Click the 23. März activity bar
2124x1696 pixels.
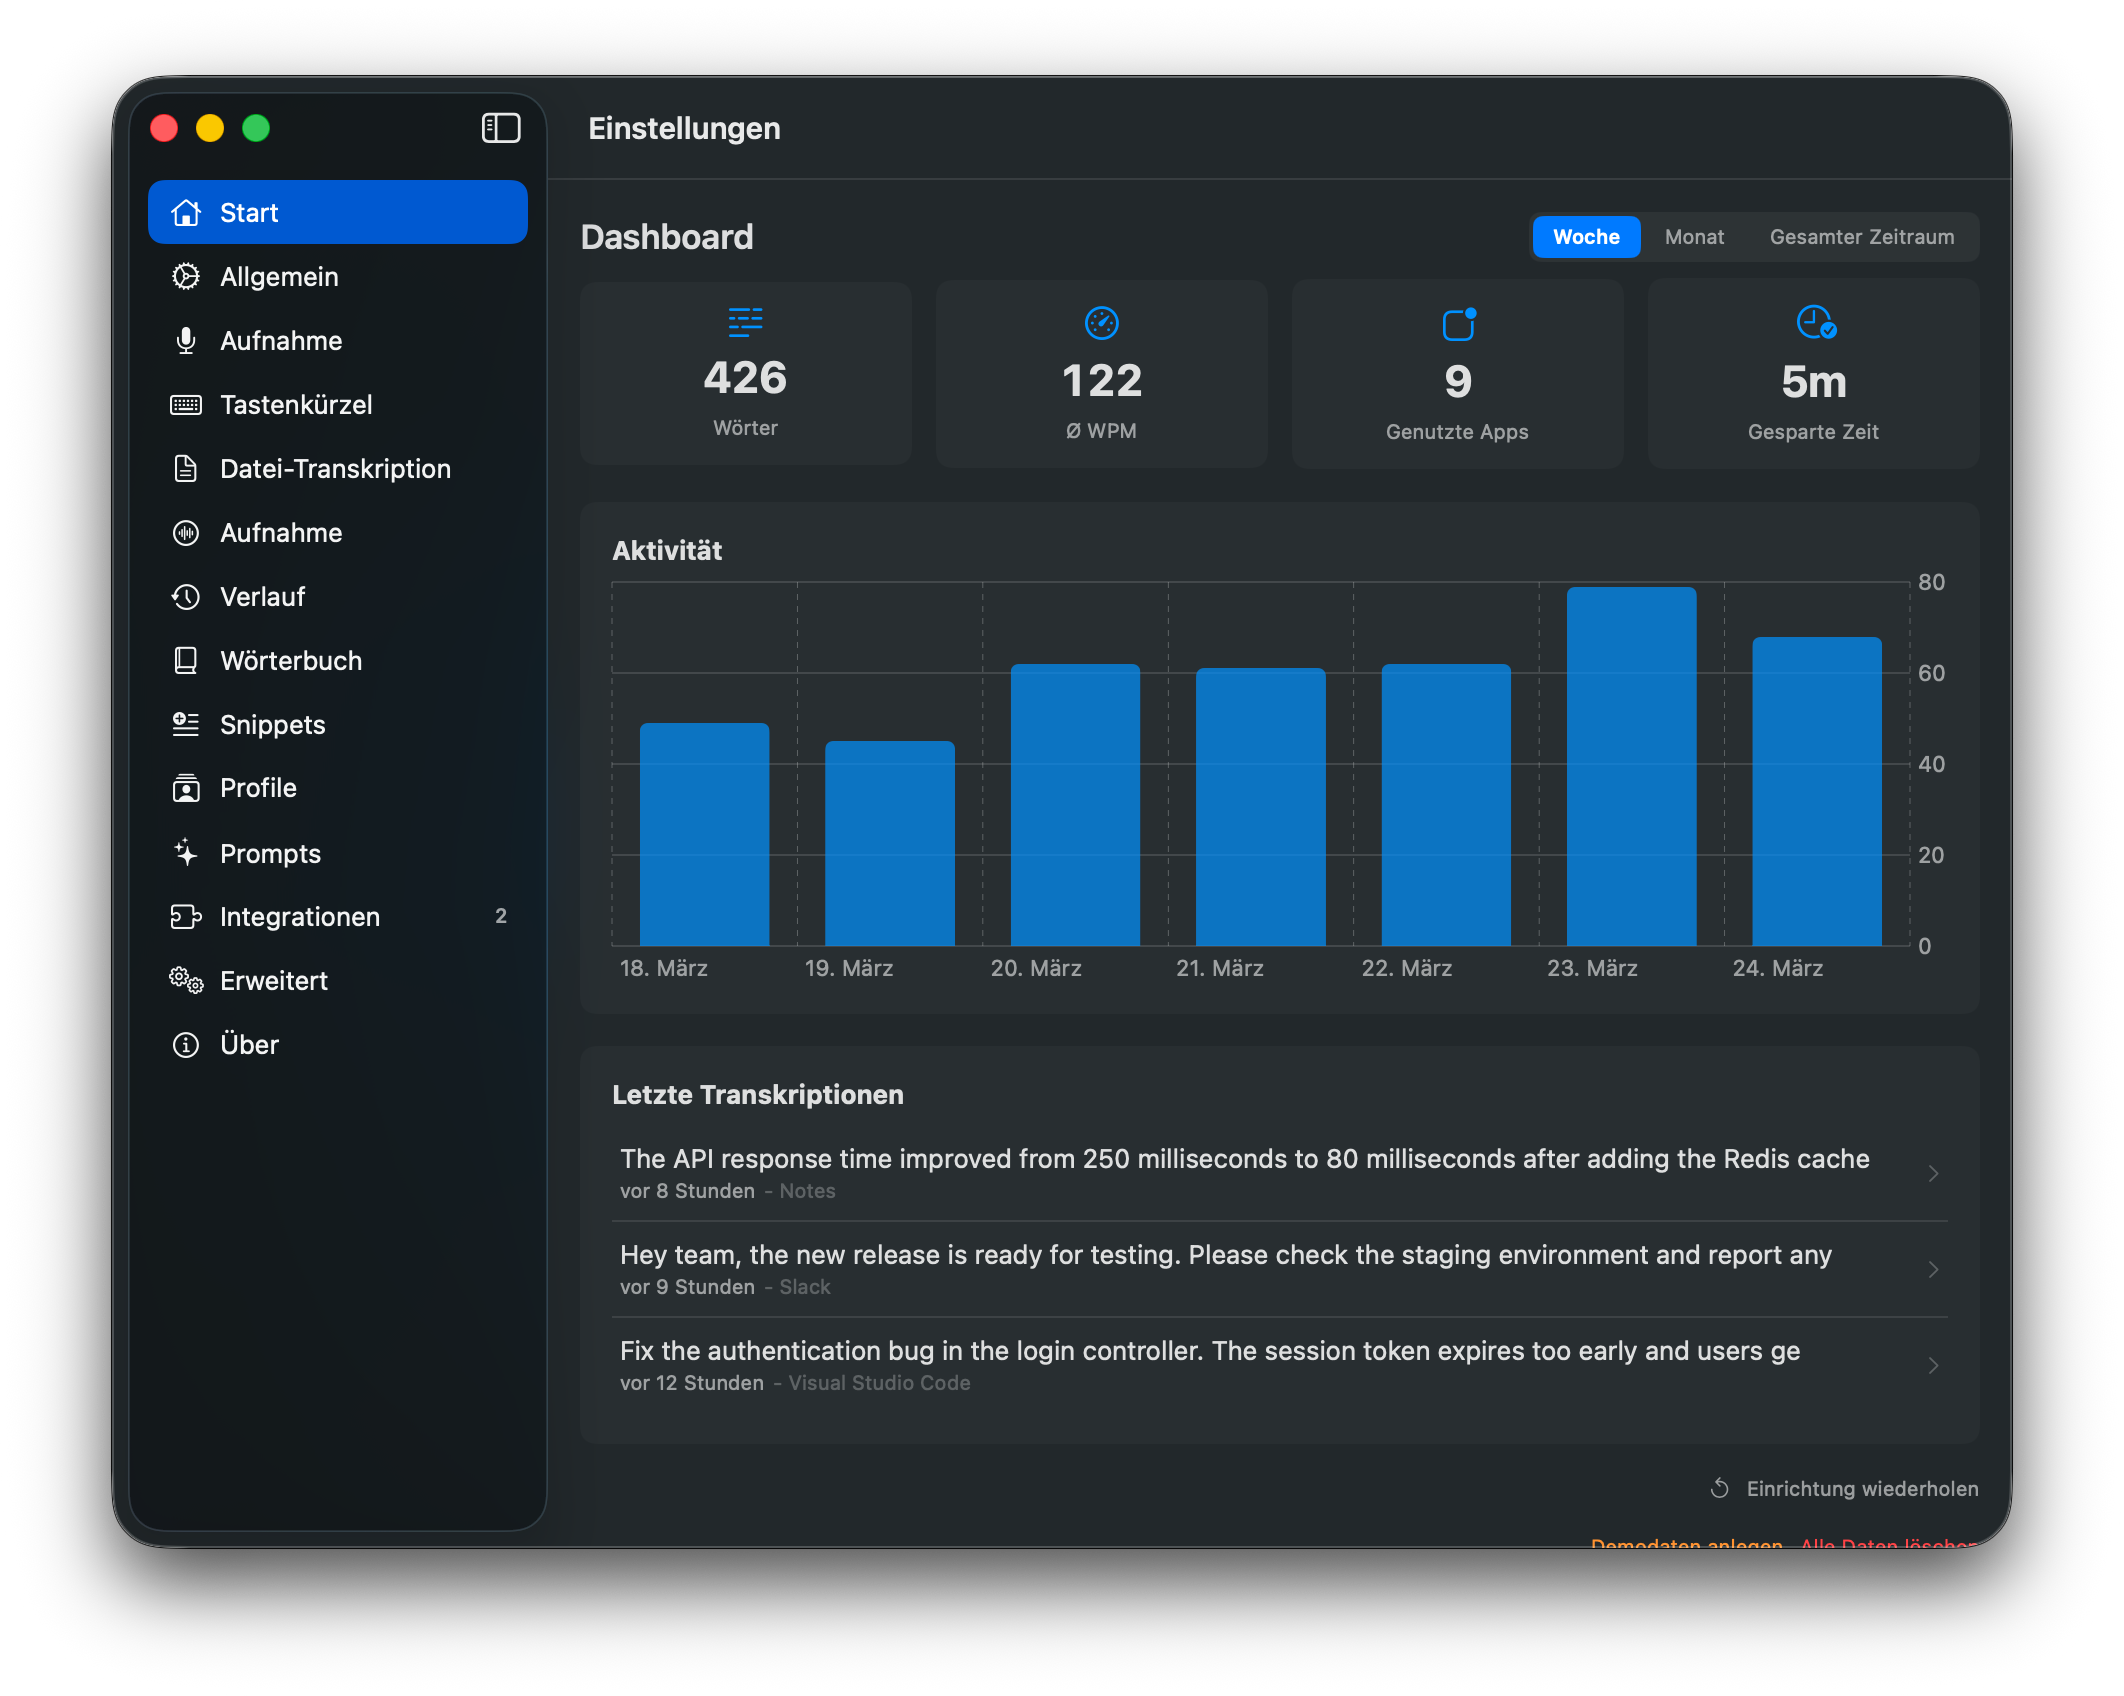point(1631,766)
